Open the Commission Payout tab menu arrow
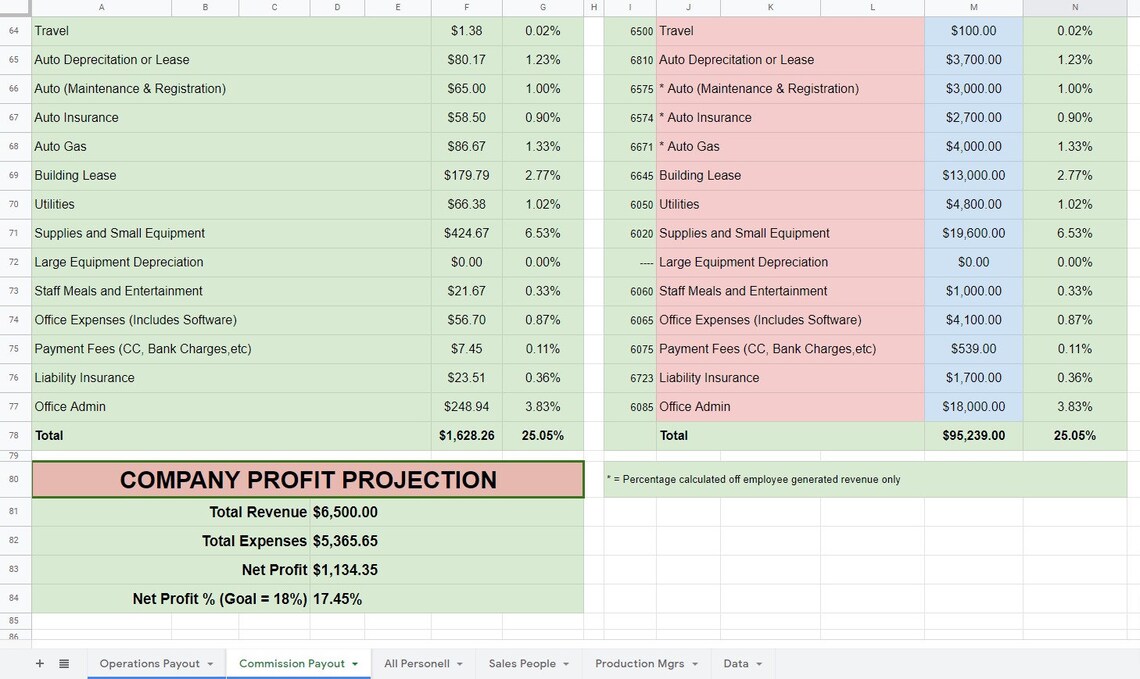This screenshot has height=679, width=1140. 352,663
